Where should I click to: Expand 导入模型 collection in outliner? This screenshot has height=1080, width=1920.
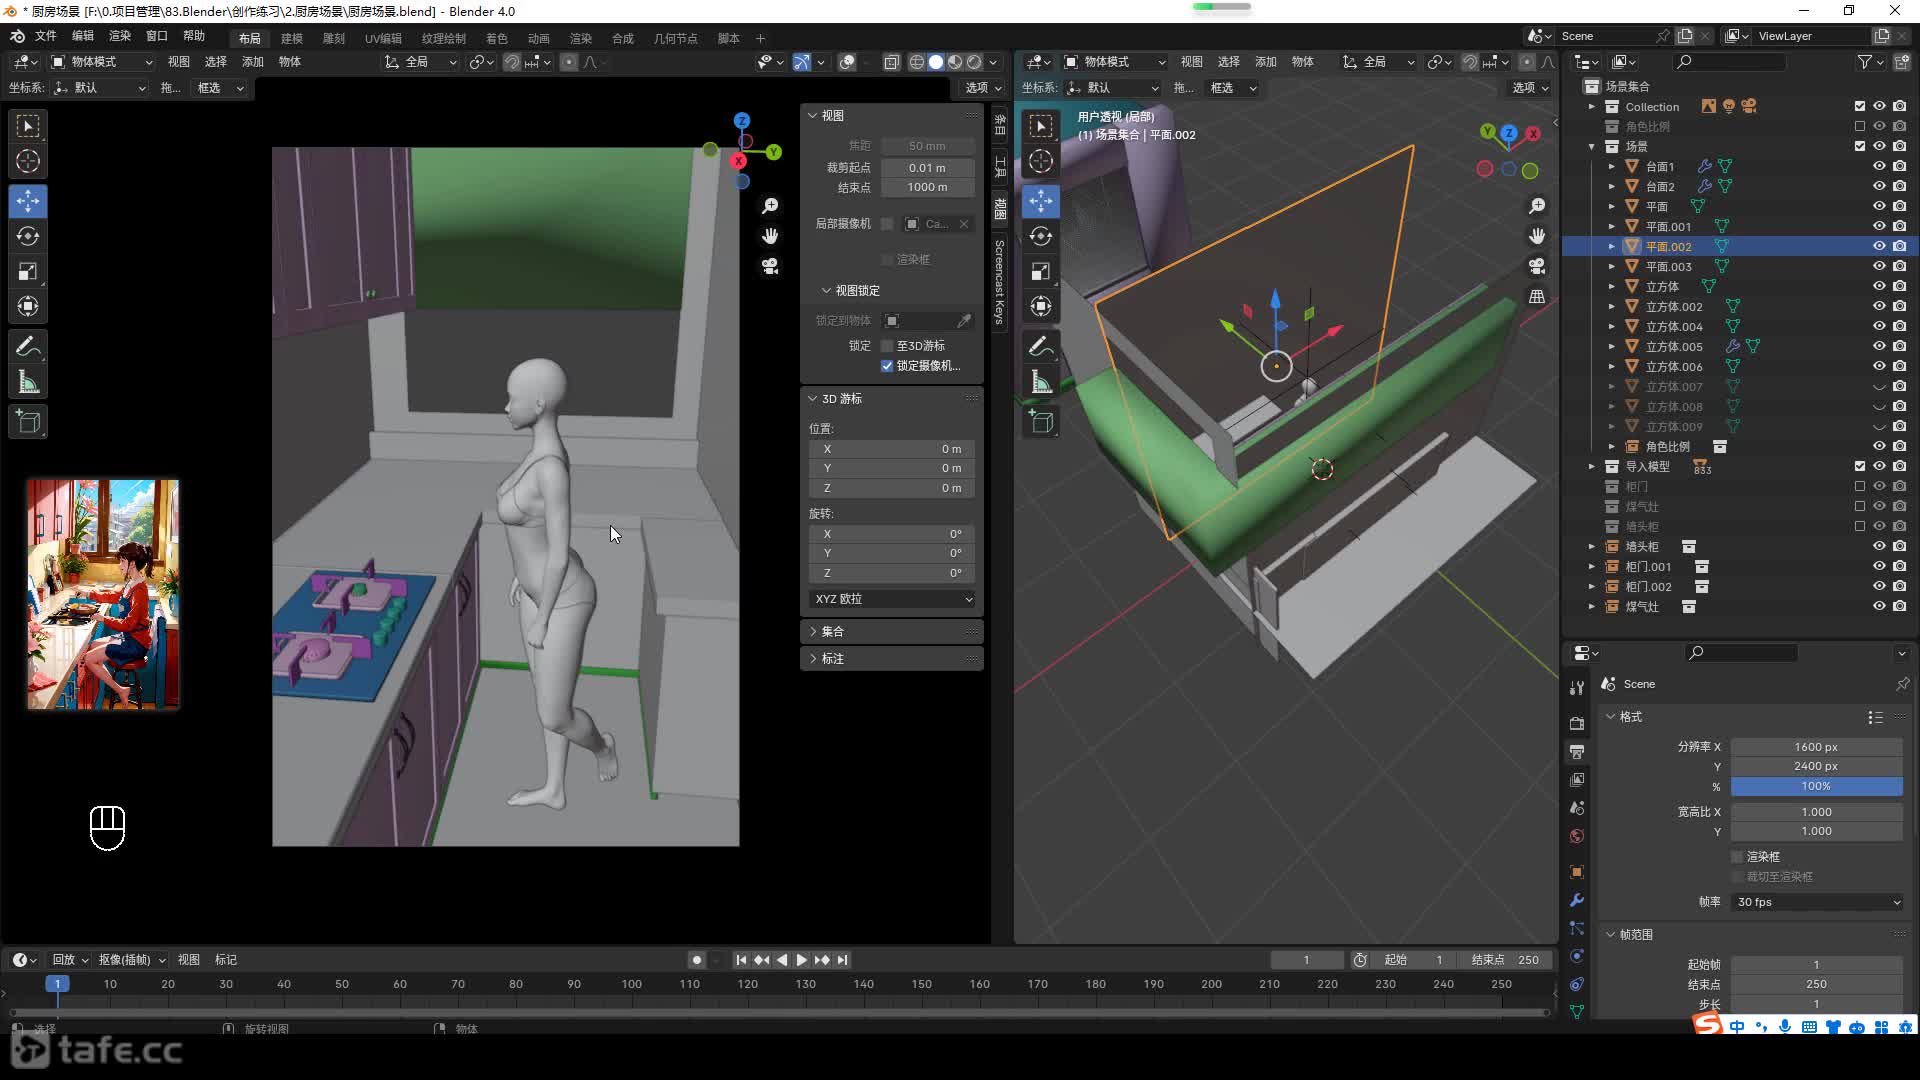click(1592, 466)
